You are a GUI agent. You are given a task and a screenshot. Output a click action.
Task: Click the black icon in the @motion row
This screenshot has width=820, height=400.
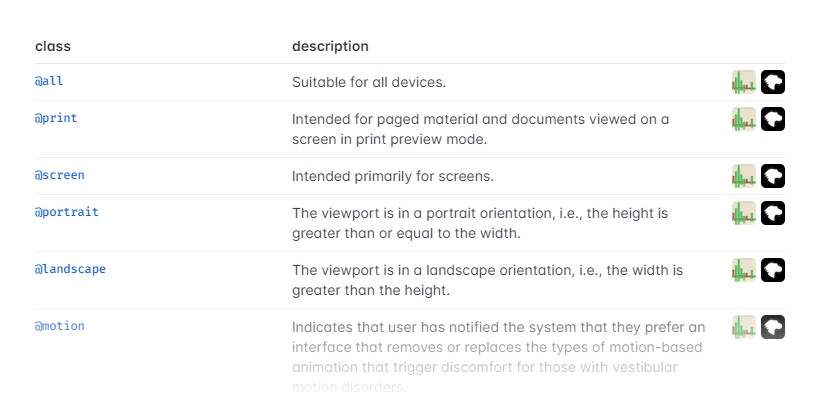(x=773, y=327)
